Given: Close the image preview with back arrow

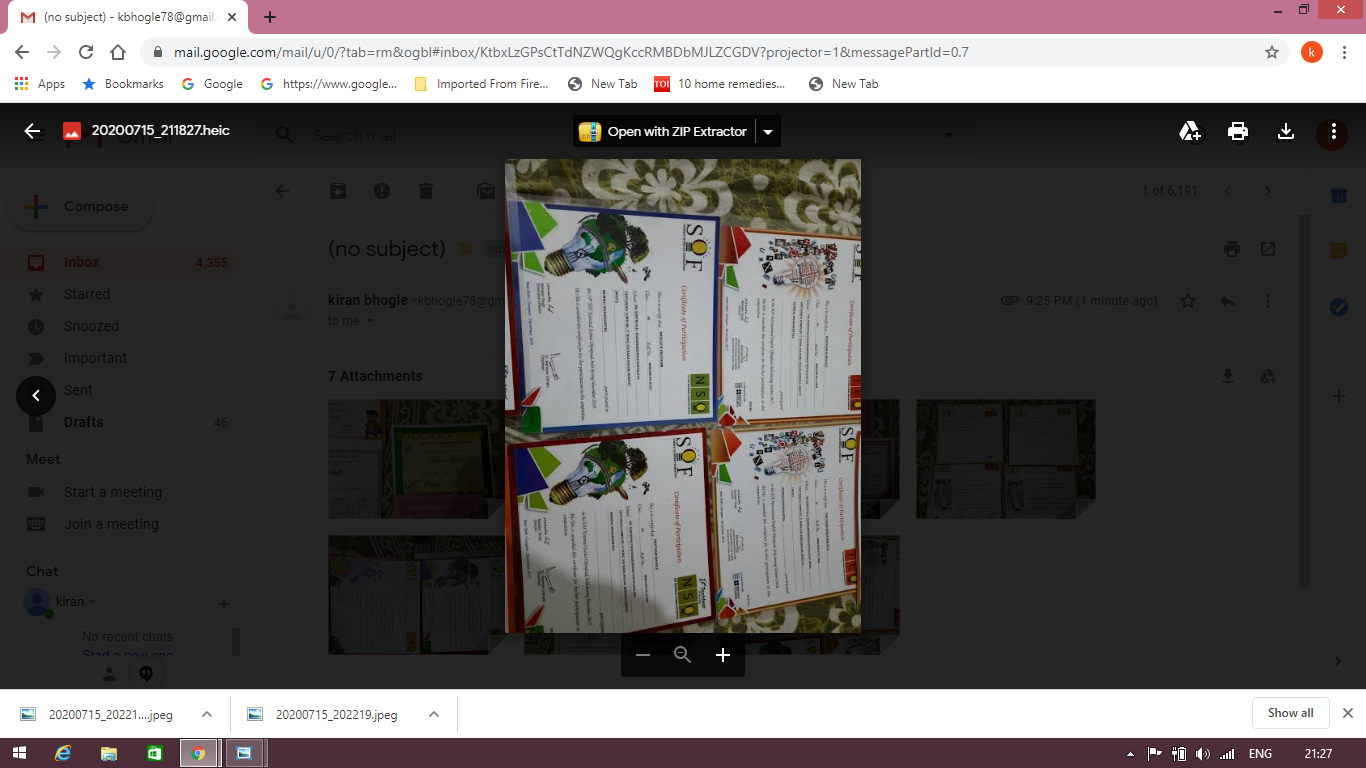Looking at the screenshot, I should pyautogui.click(x=32, y=131).
